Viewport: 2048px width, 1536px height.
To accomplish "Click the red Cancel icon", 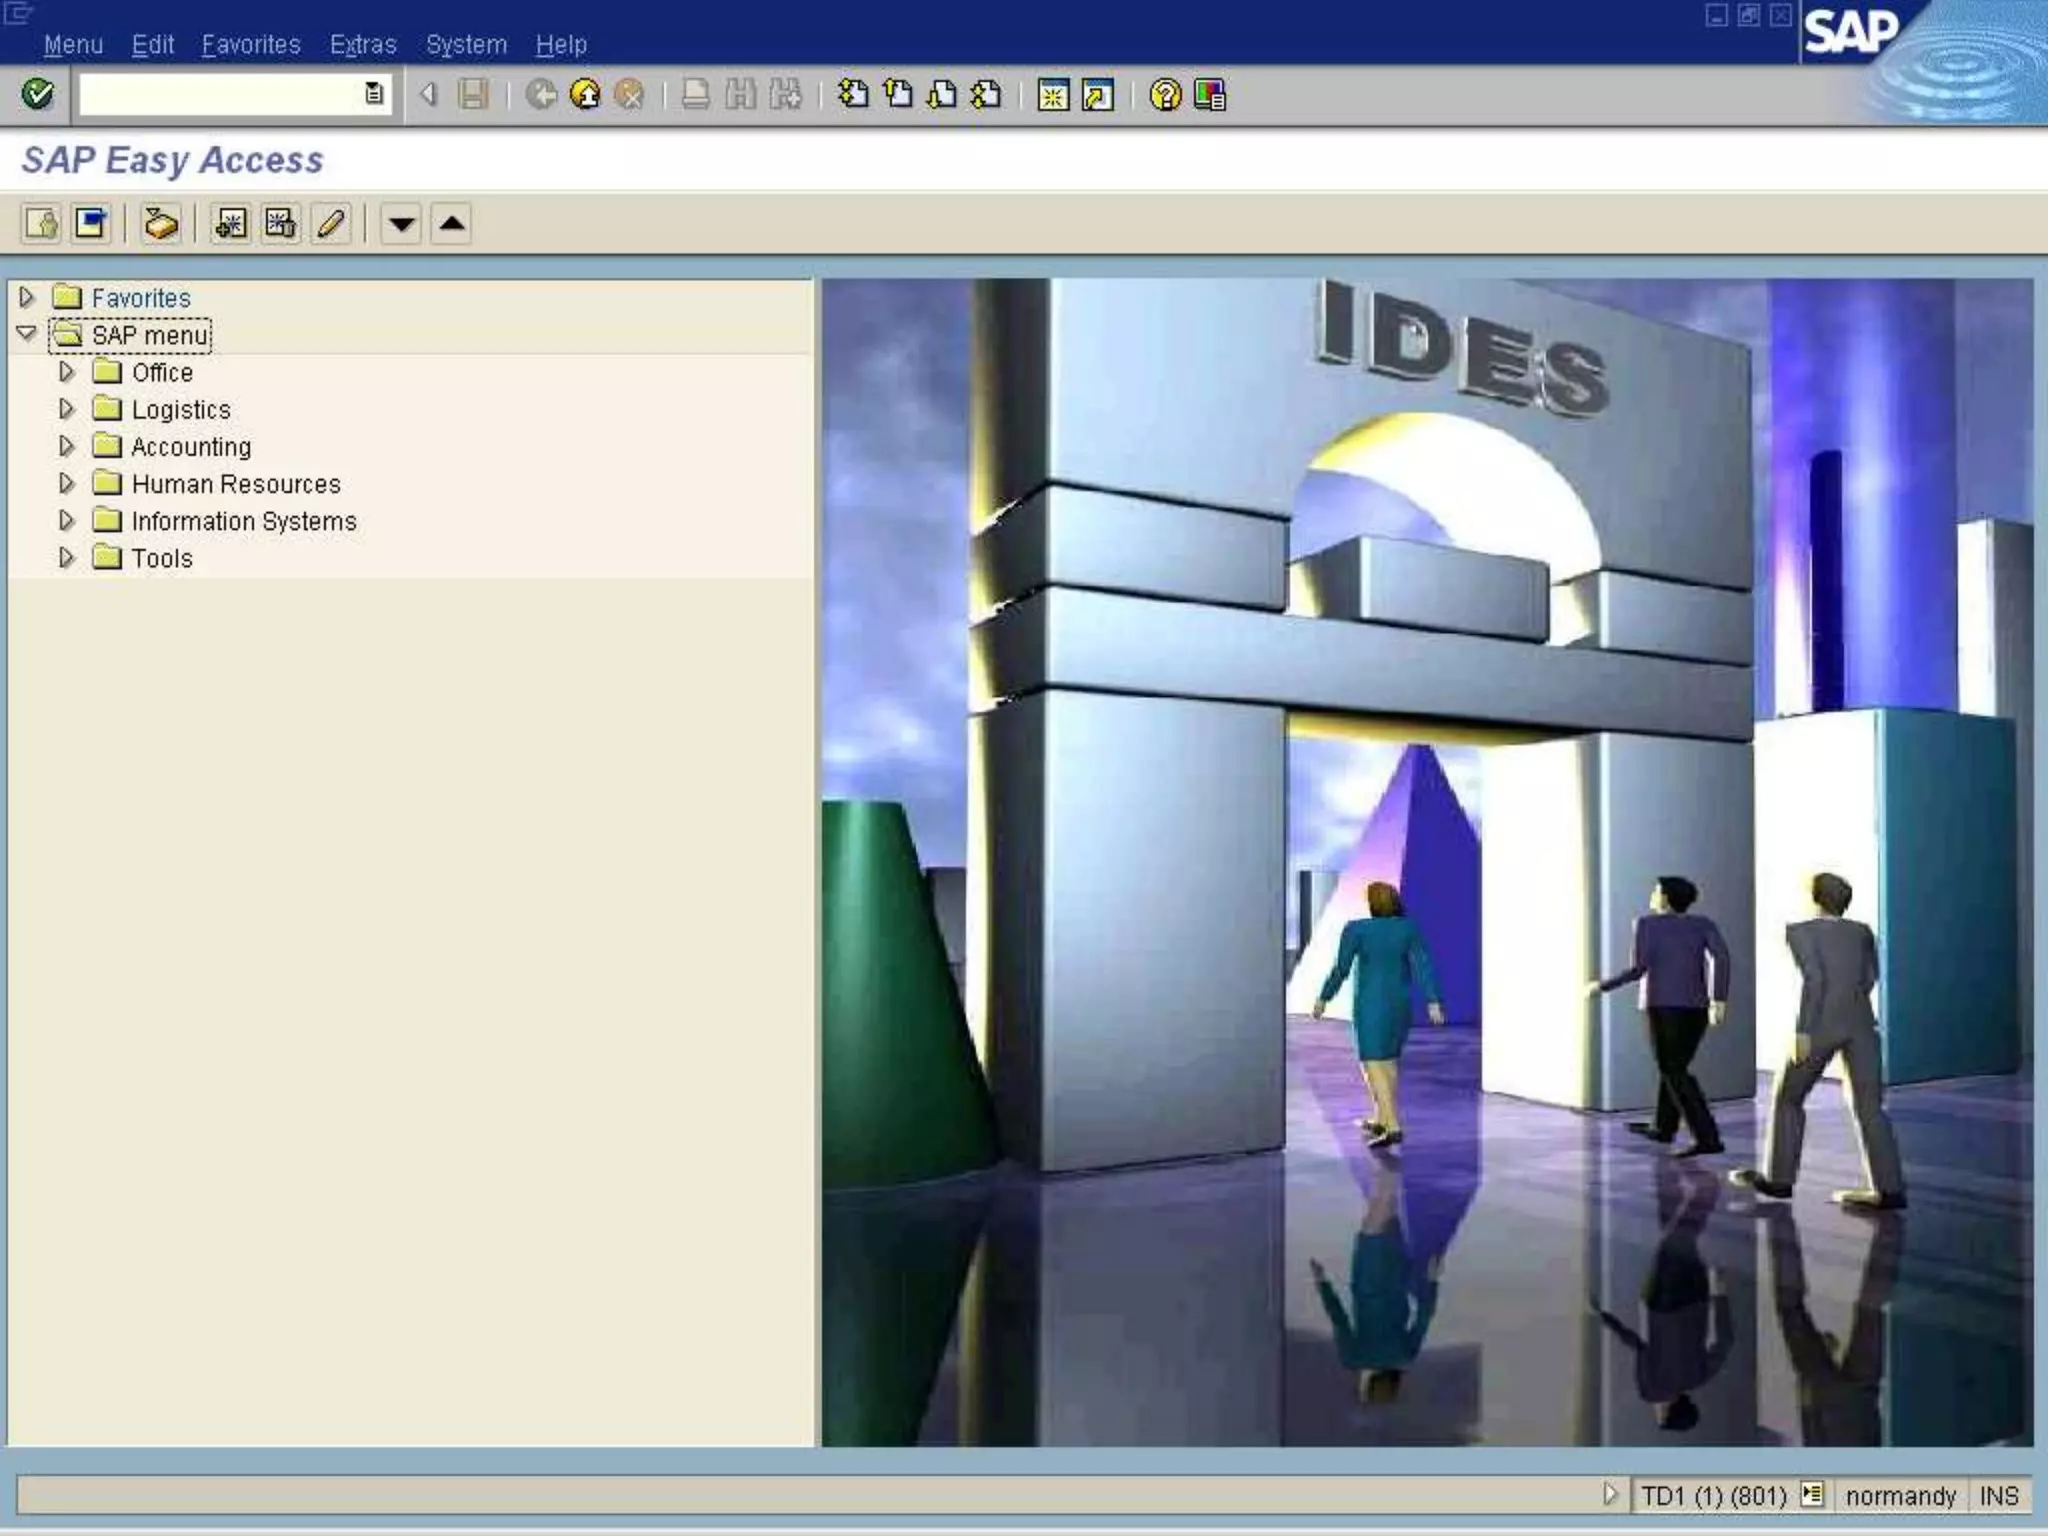I will point(629,95).
